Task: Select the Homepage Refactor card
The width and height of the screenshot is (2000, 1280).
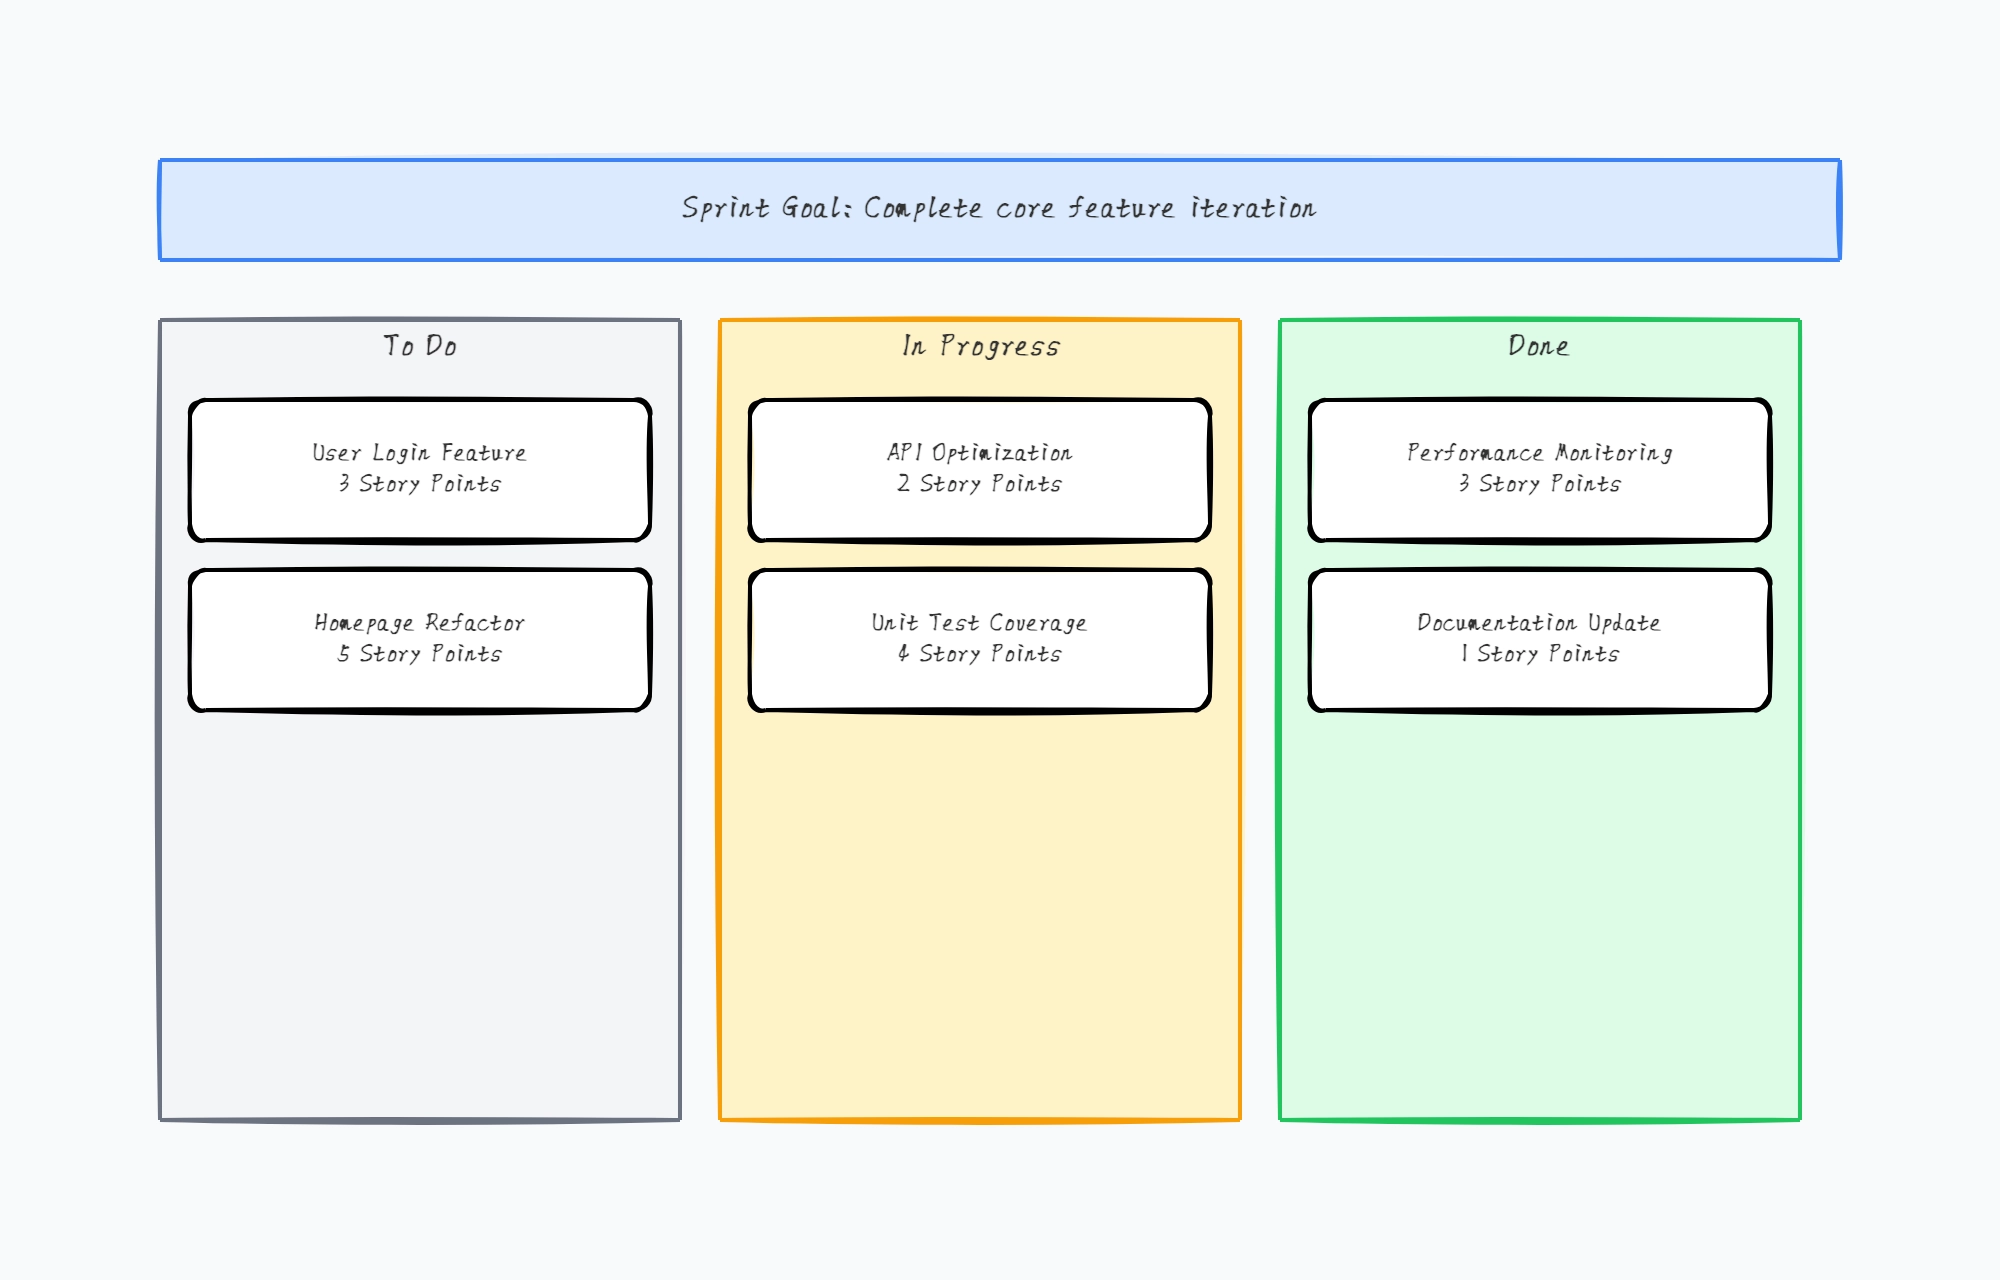Action: [x=419, y=639]
